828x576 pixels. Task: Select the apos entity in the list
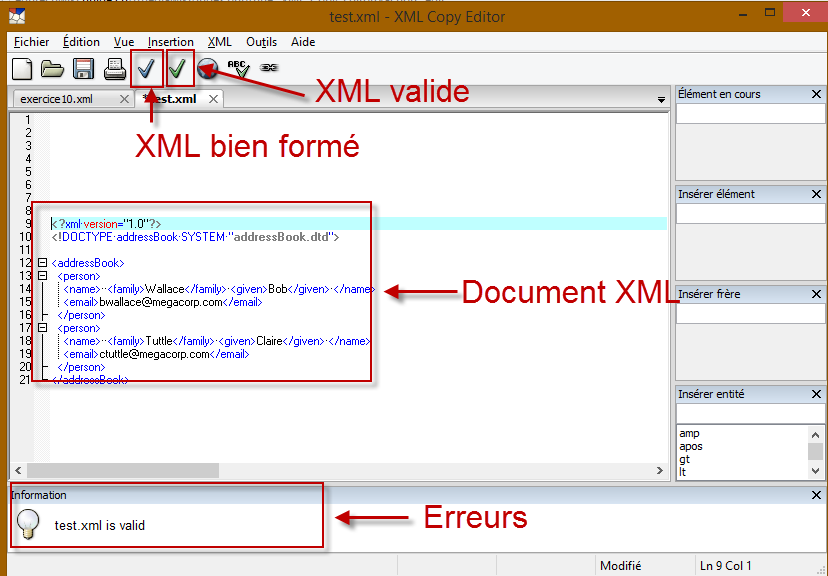(691, 446)
